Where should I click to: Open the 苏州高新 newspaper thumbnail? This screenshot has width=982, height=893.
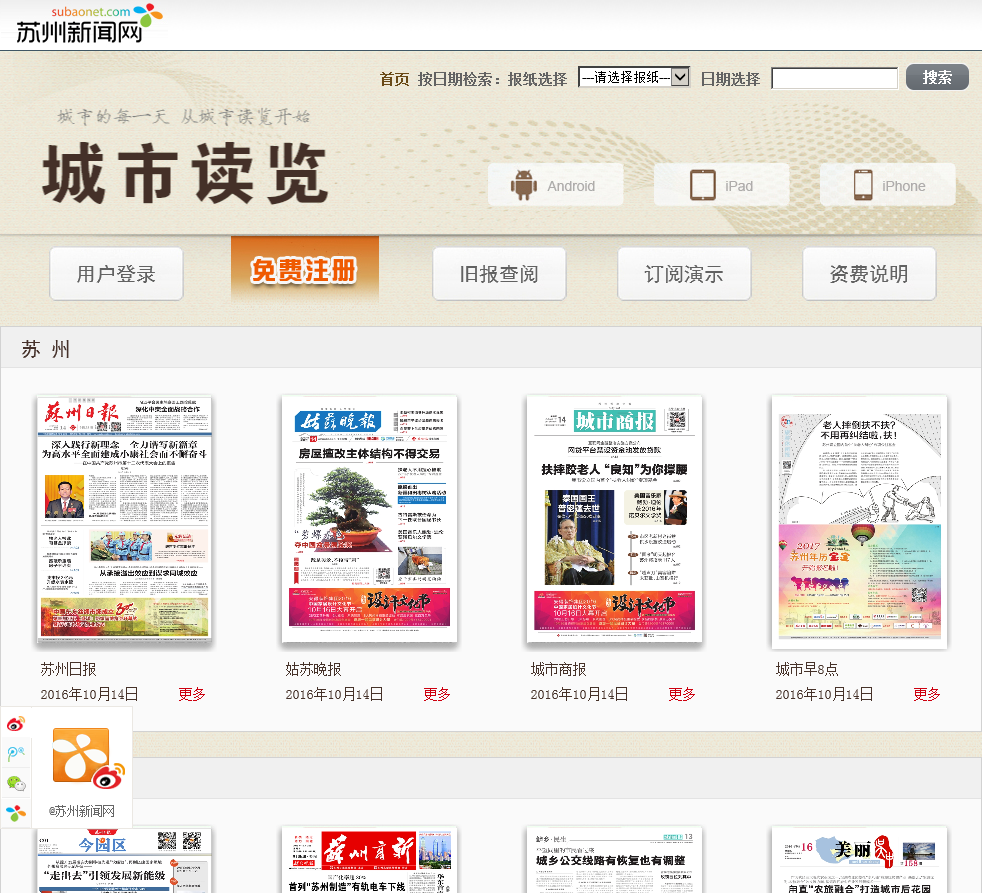coord(370,860)
